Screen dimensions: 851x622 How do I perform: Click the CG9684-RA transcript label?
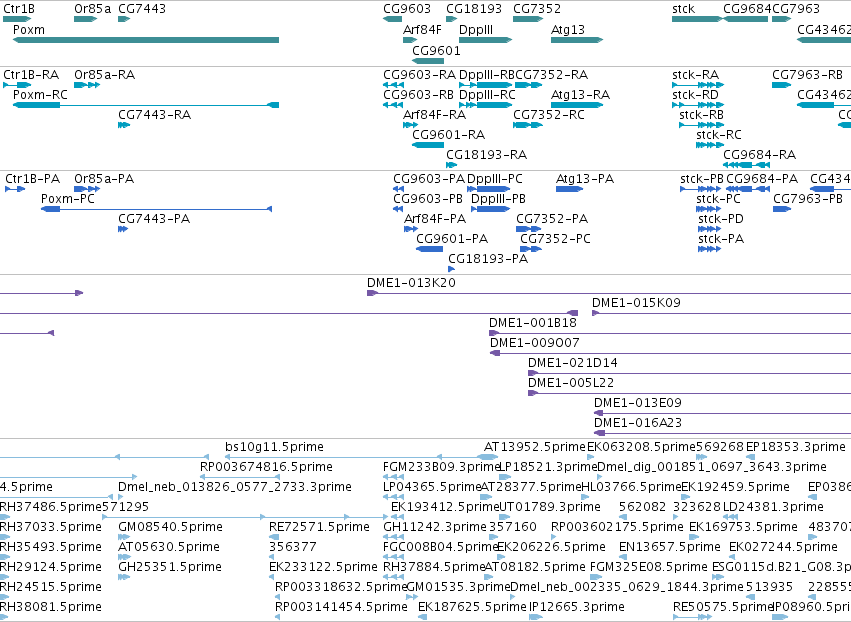coord(760,155)
